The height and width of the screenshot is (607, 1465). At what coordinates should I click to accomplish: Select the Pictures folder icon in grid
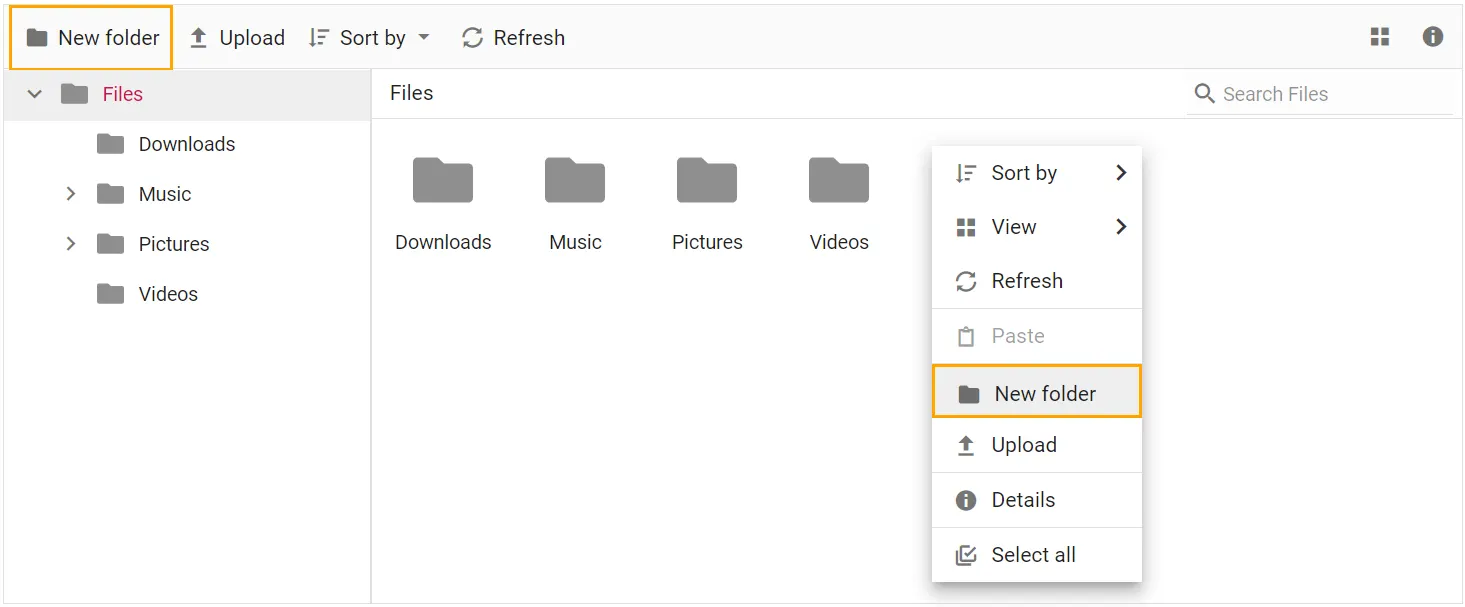tap(707, 180)
